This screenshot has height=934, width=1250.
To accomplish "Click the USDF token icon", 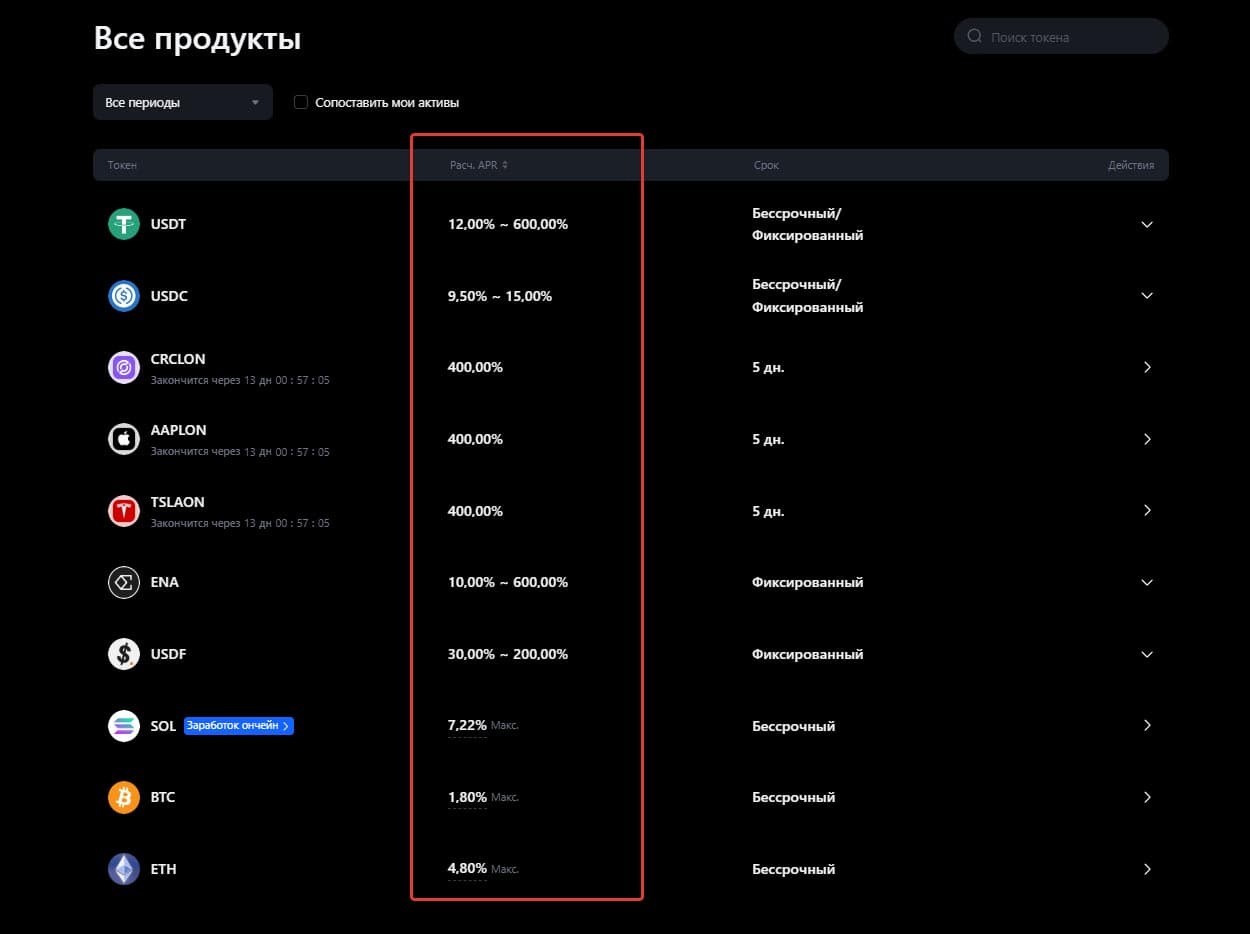I will 124,654.
